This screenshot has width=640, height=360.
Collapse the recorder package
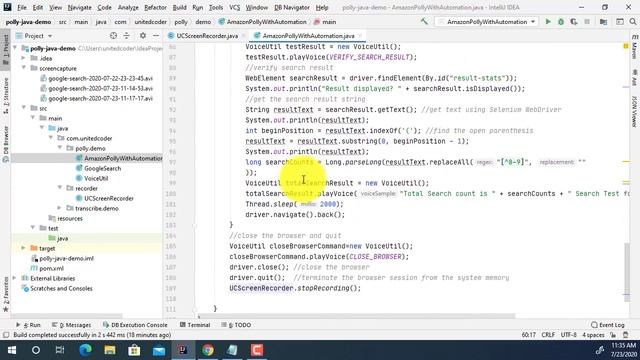point(60,188)
